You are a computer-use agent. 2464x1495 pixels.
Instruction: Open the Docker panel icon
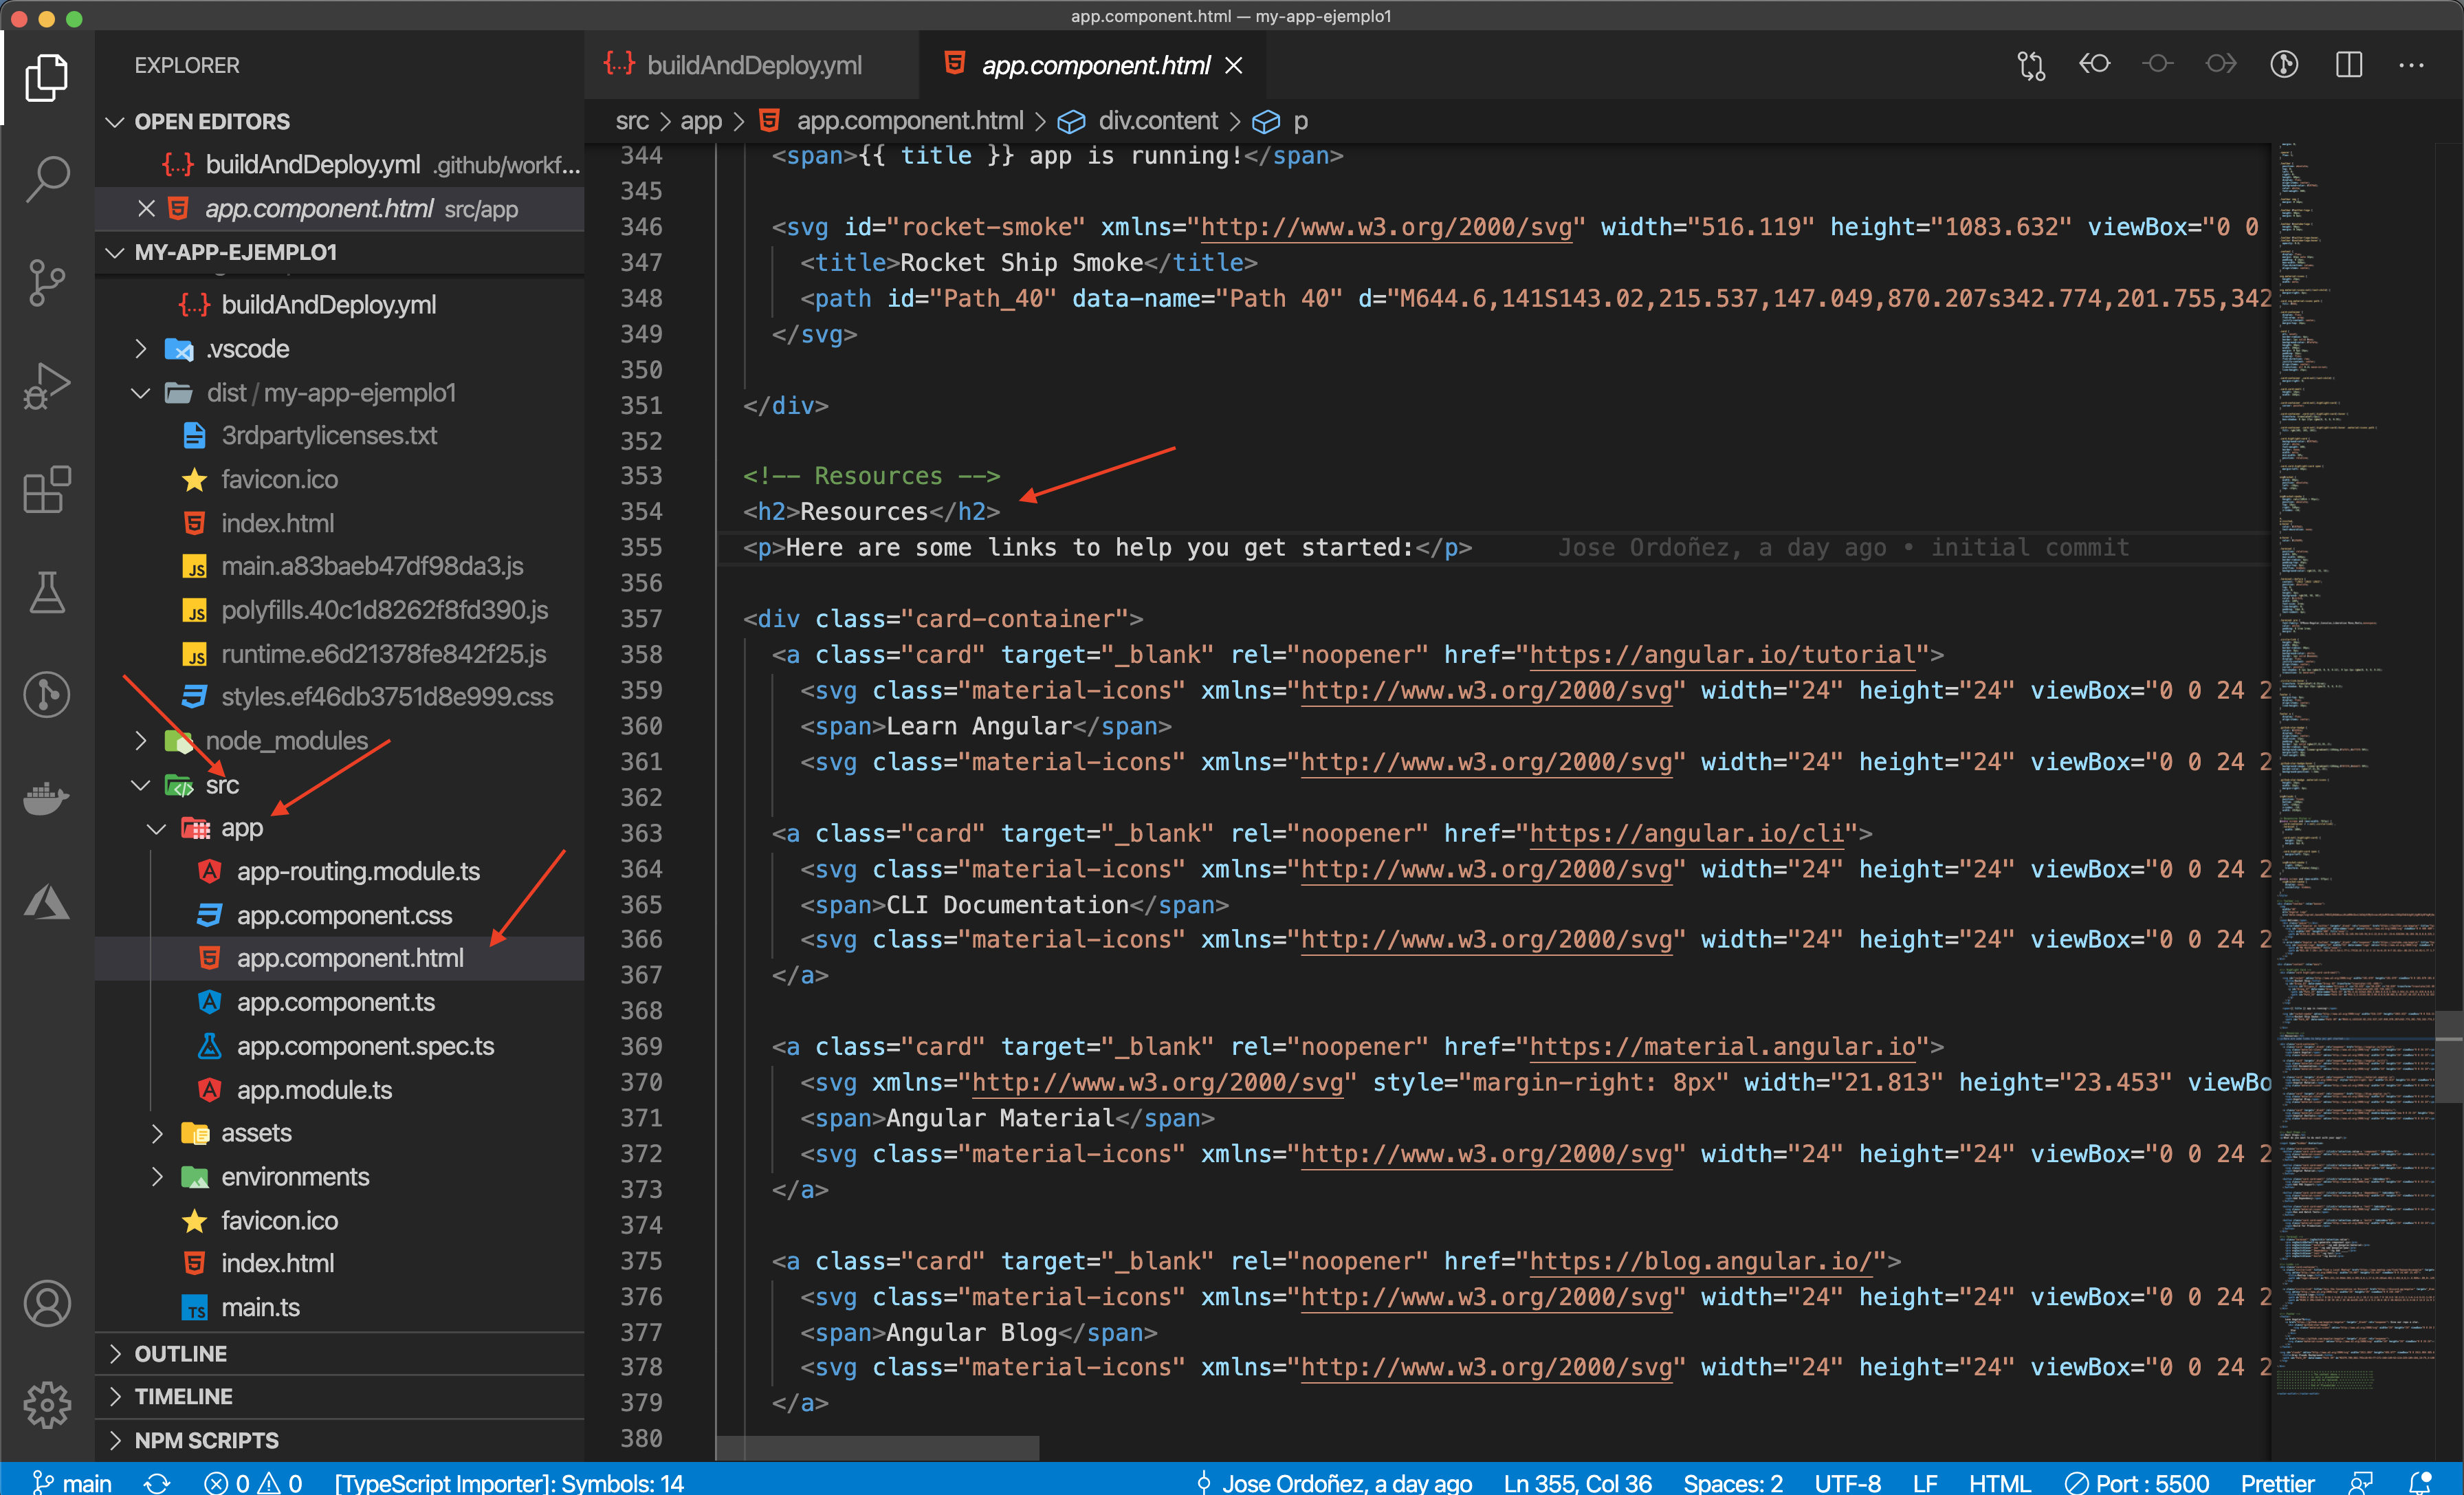click(47, 798)
